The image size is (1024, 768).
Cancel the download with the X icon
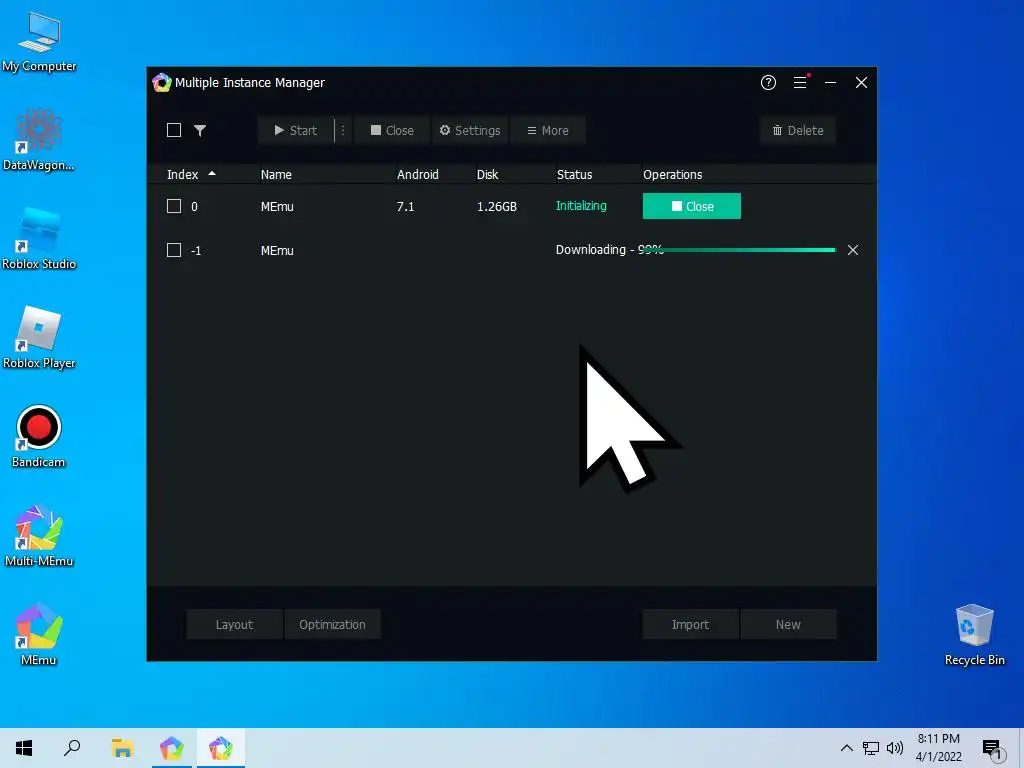pos(852,250)
